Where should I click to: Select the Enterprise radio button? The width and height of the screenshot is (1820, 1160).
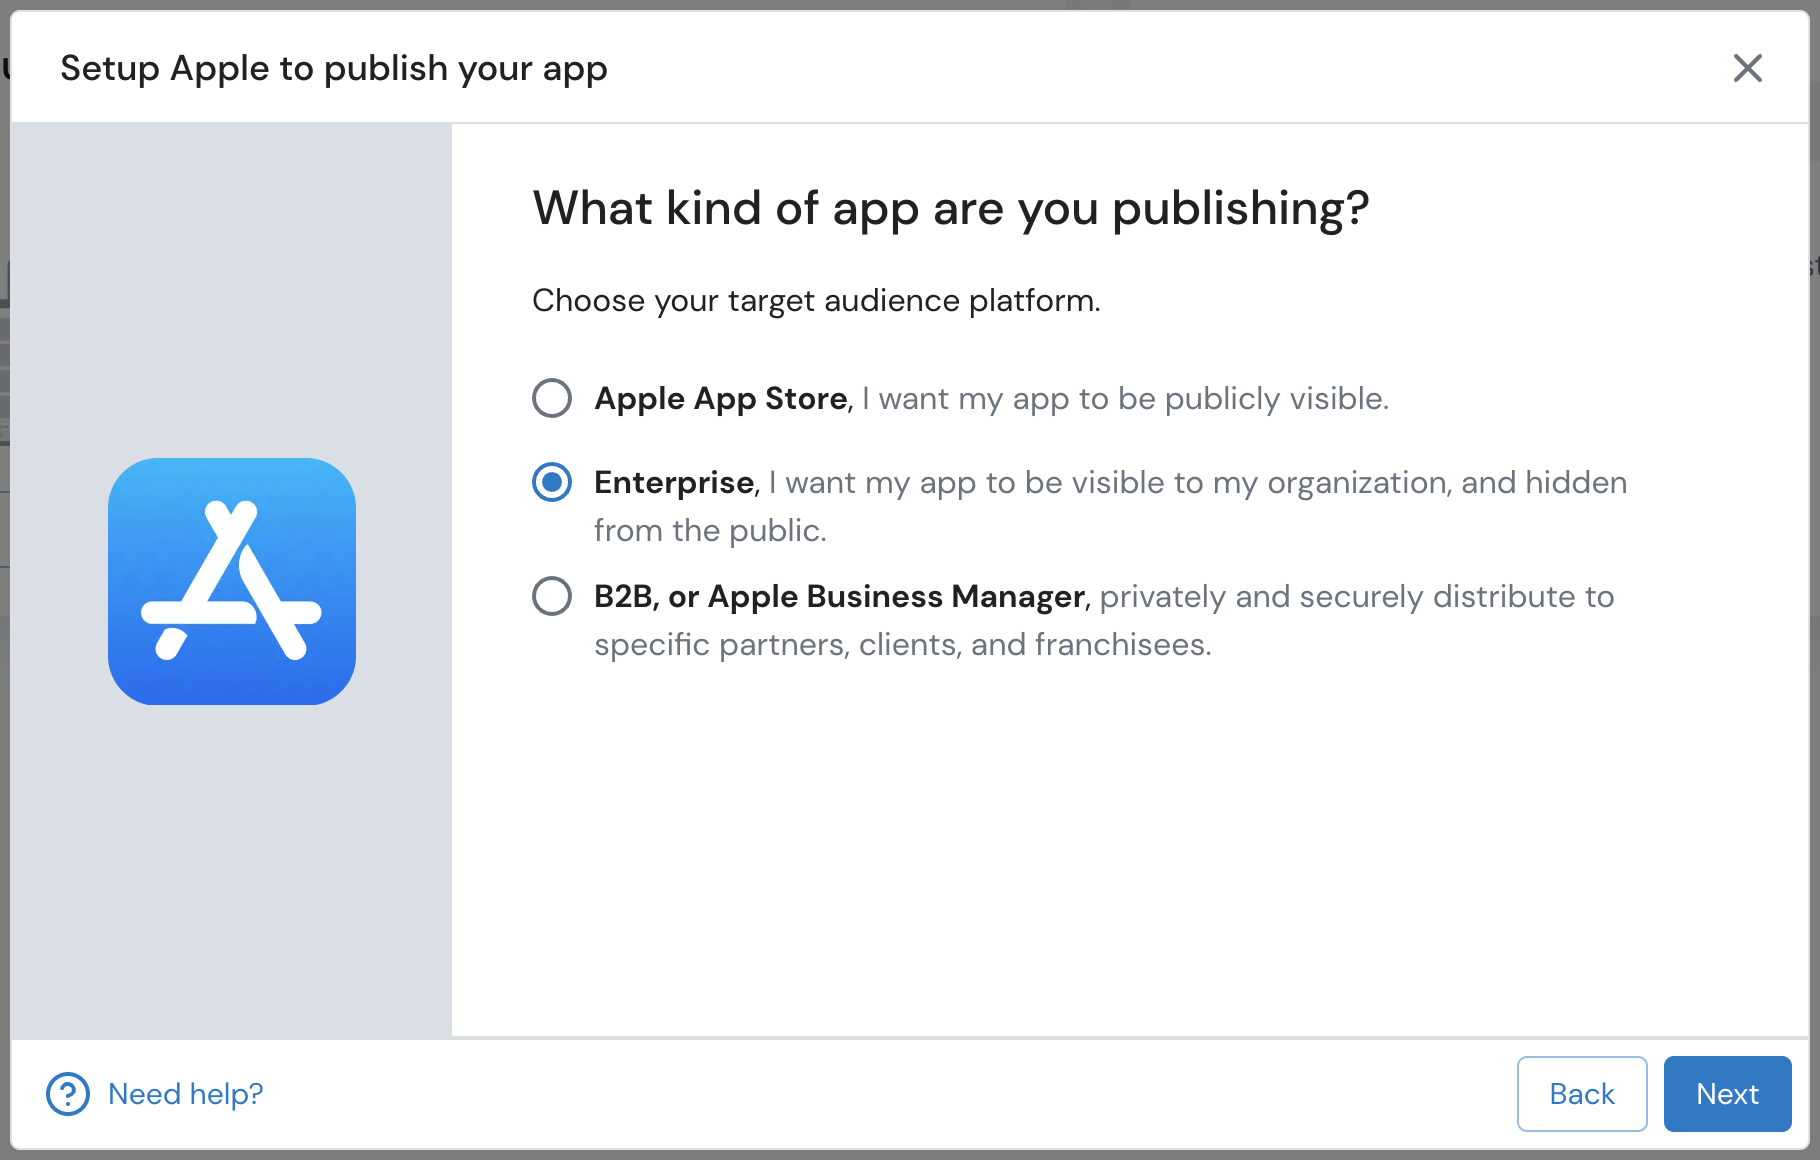(552, 482)
